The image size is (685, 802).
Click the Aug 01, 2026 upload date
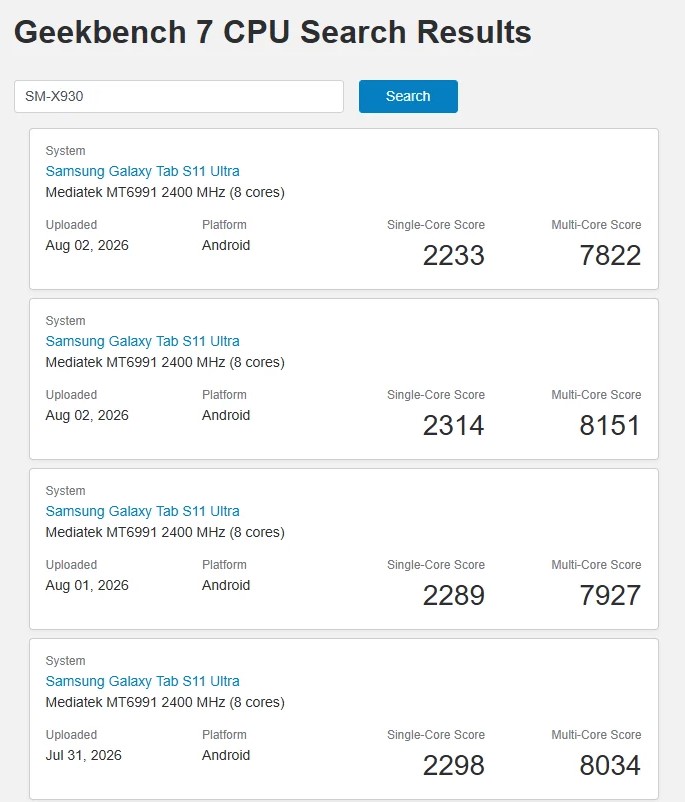coord(87,585)
